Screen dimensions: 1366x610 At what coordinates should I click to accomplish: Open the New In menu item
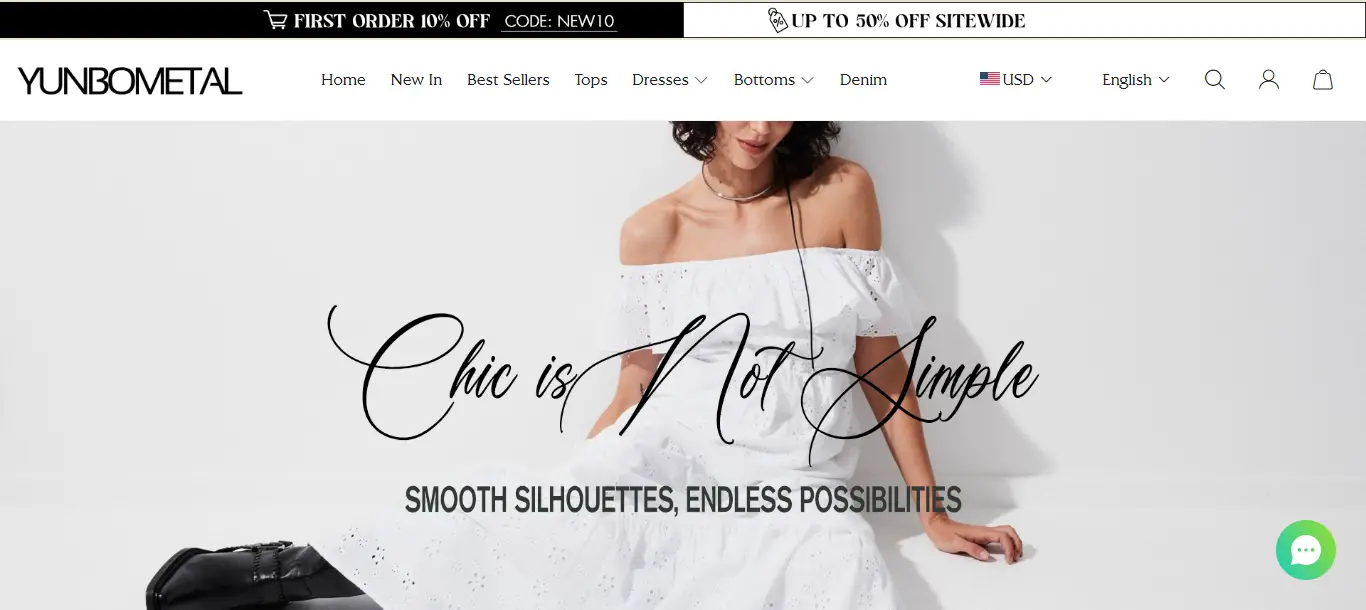(416, 80)
